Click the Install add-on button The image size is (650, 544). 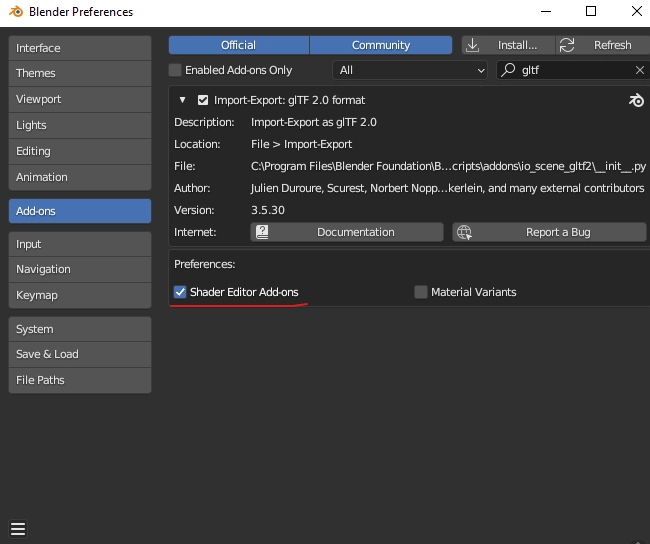[508, 45]
